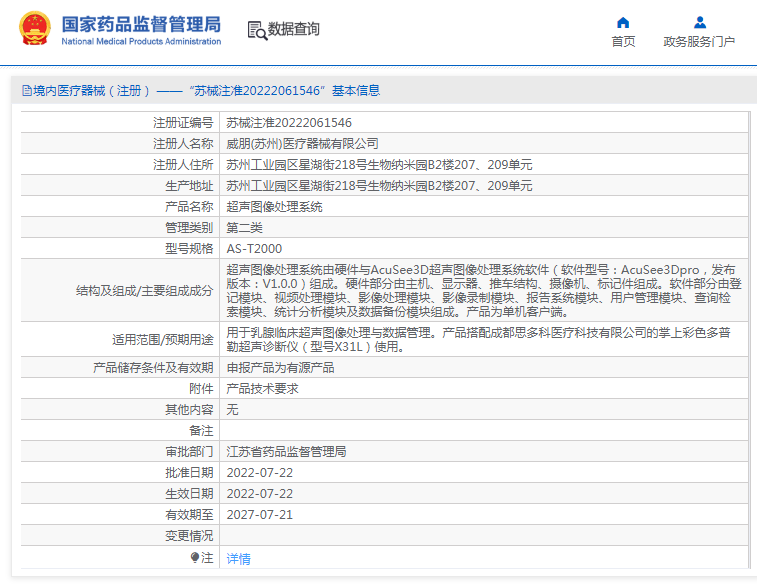Select model specification AS-T2000
This screenshot has width=757, height=586.
tap(254, 249)
